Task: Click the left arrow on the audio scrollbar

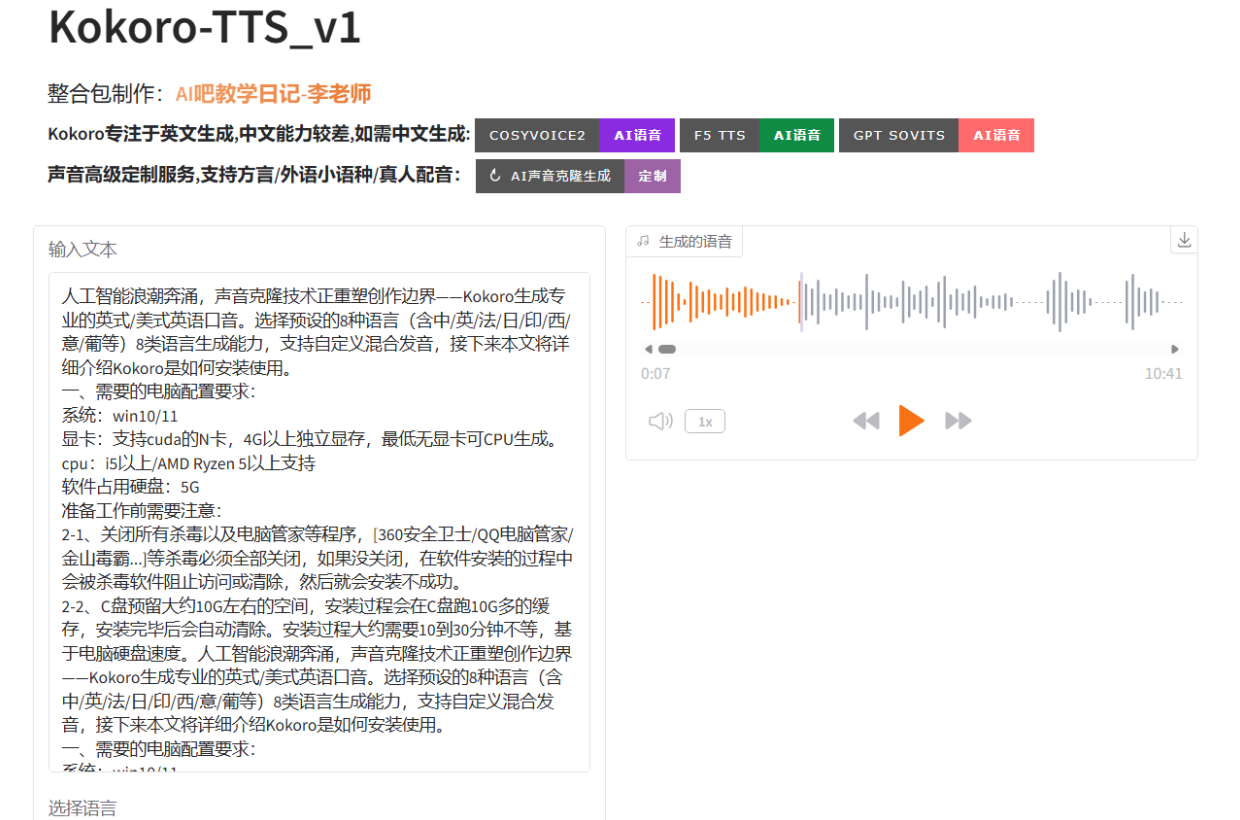Action: click(x=647, y=349)
